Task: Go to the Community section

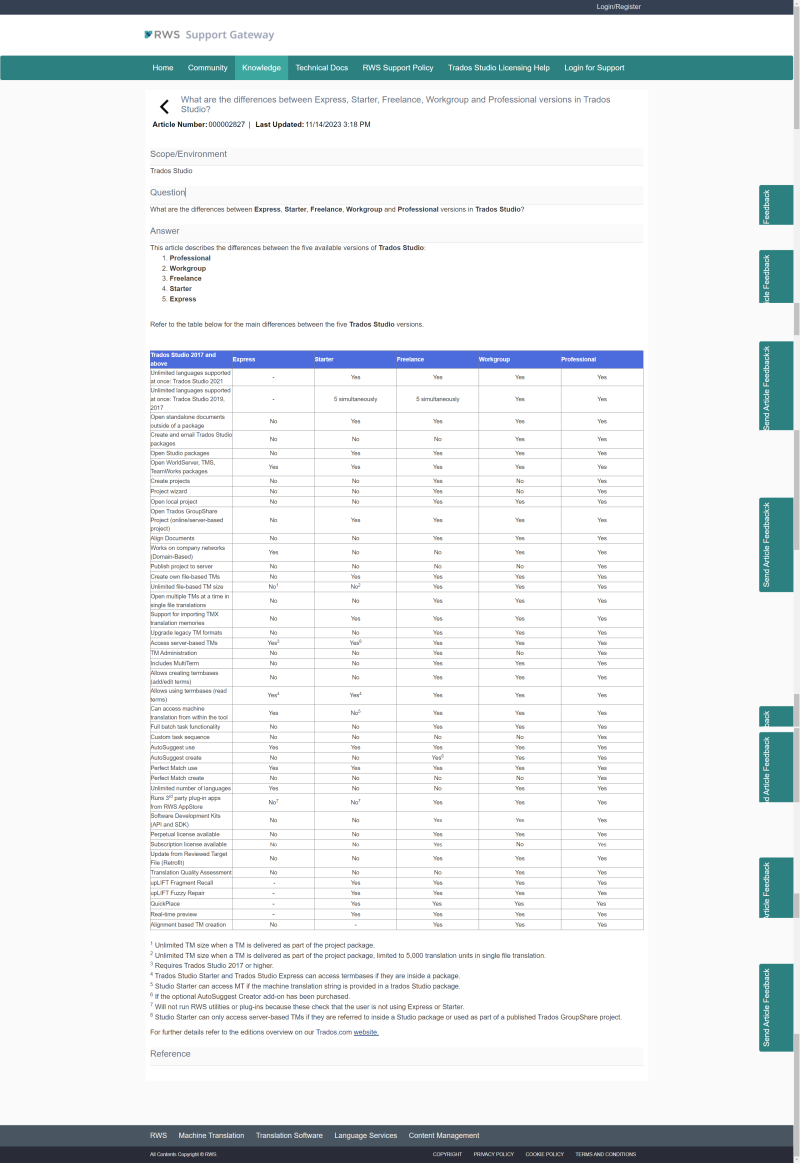Action: 208,67
